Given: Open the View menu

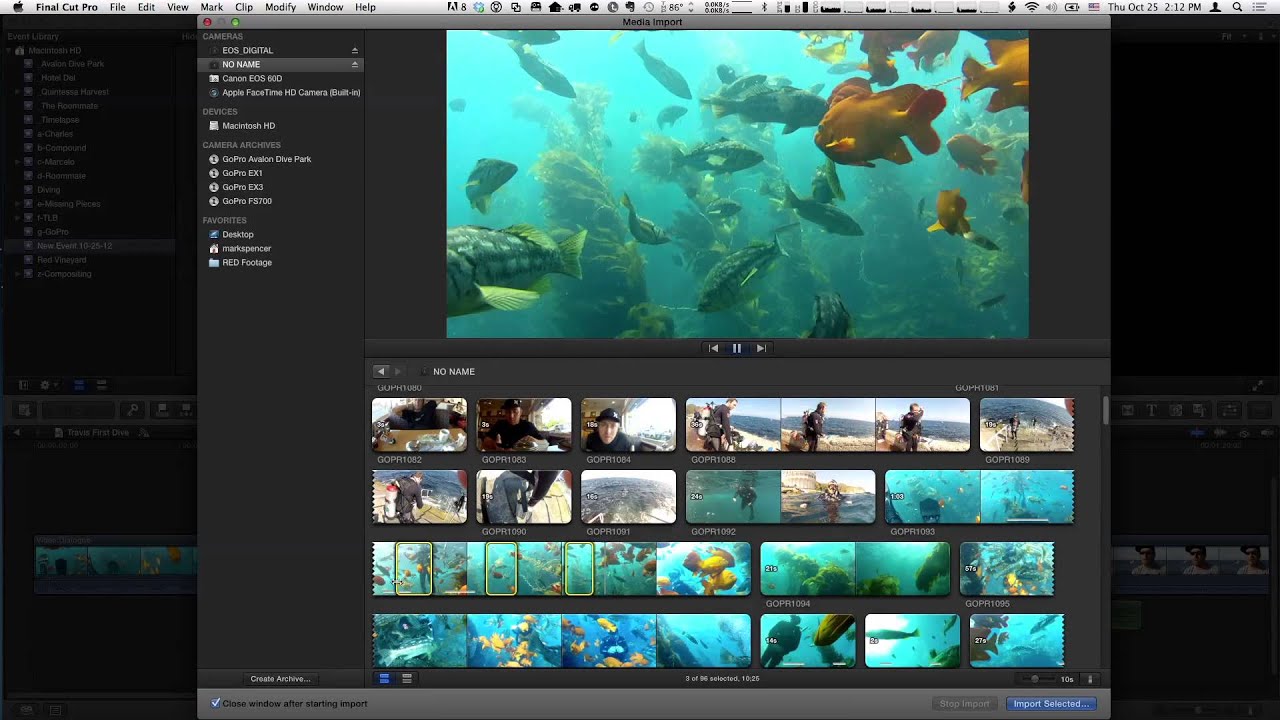Looking at the screenshot, I should pyautogui.click(x=178, y=7).
